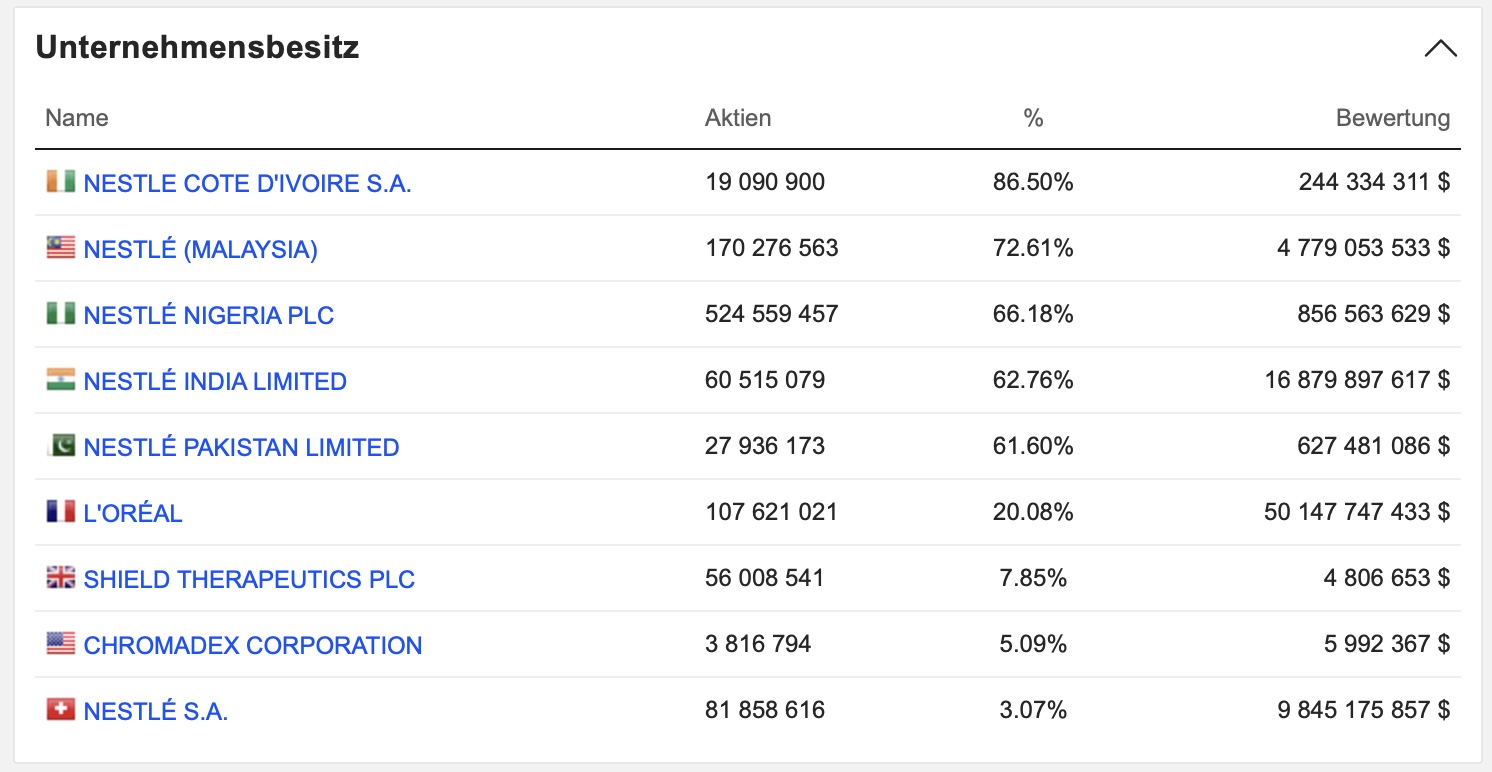Click the Malaysia flag icon
The height and width of the screenshot is (772, 1492).
61,248
